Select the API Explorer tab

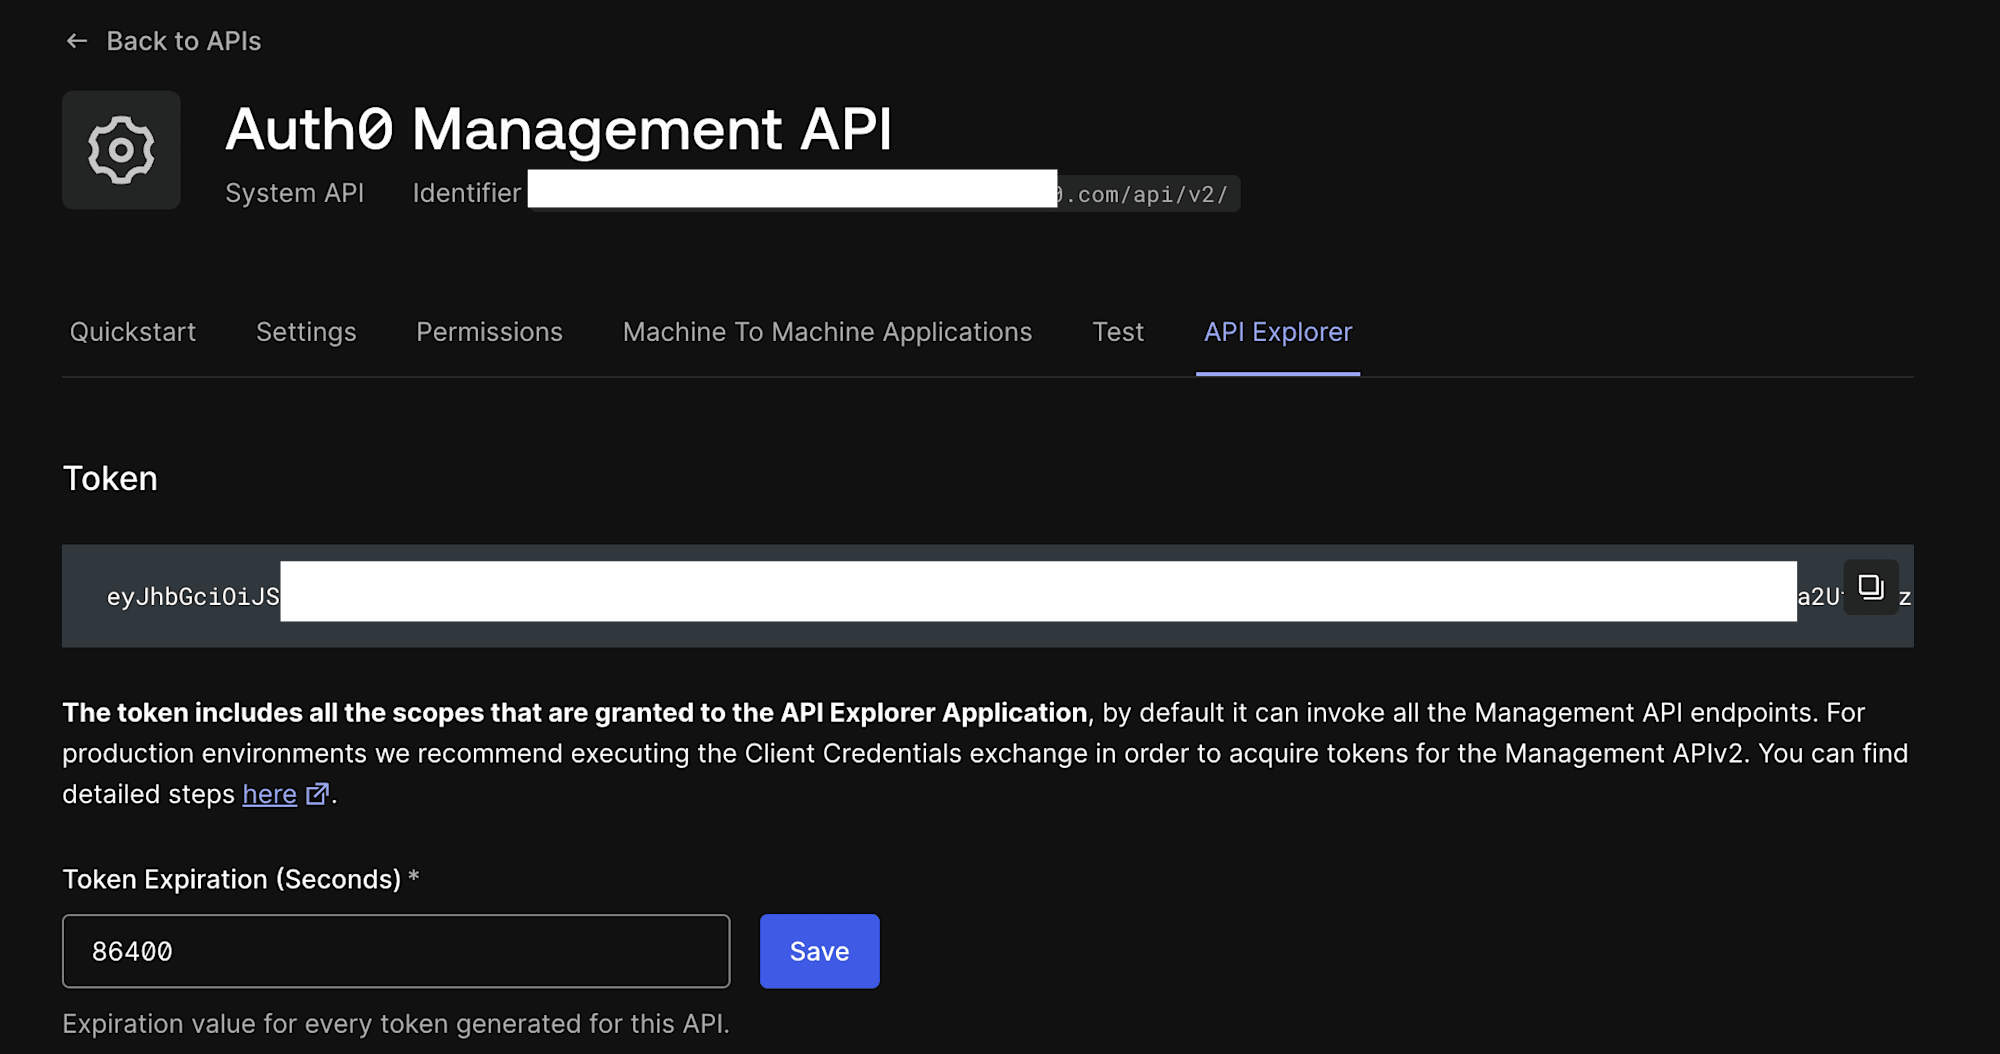[1278, 332]
